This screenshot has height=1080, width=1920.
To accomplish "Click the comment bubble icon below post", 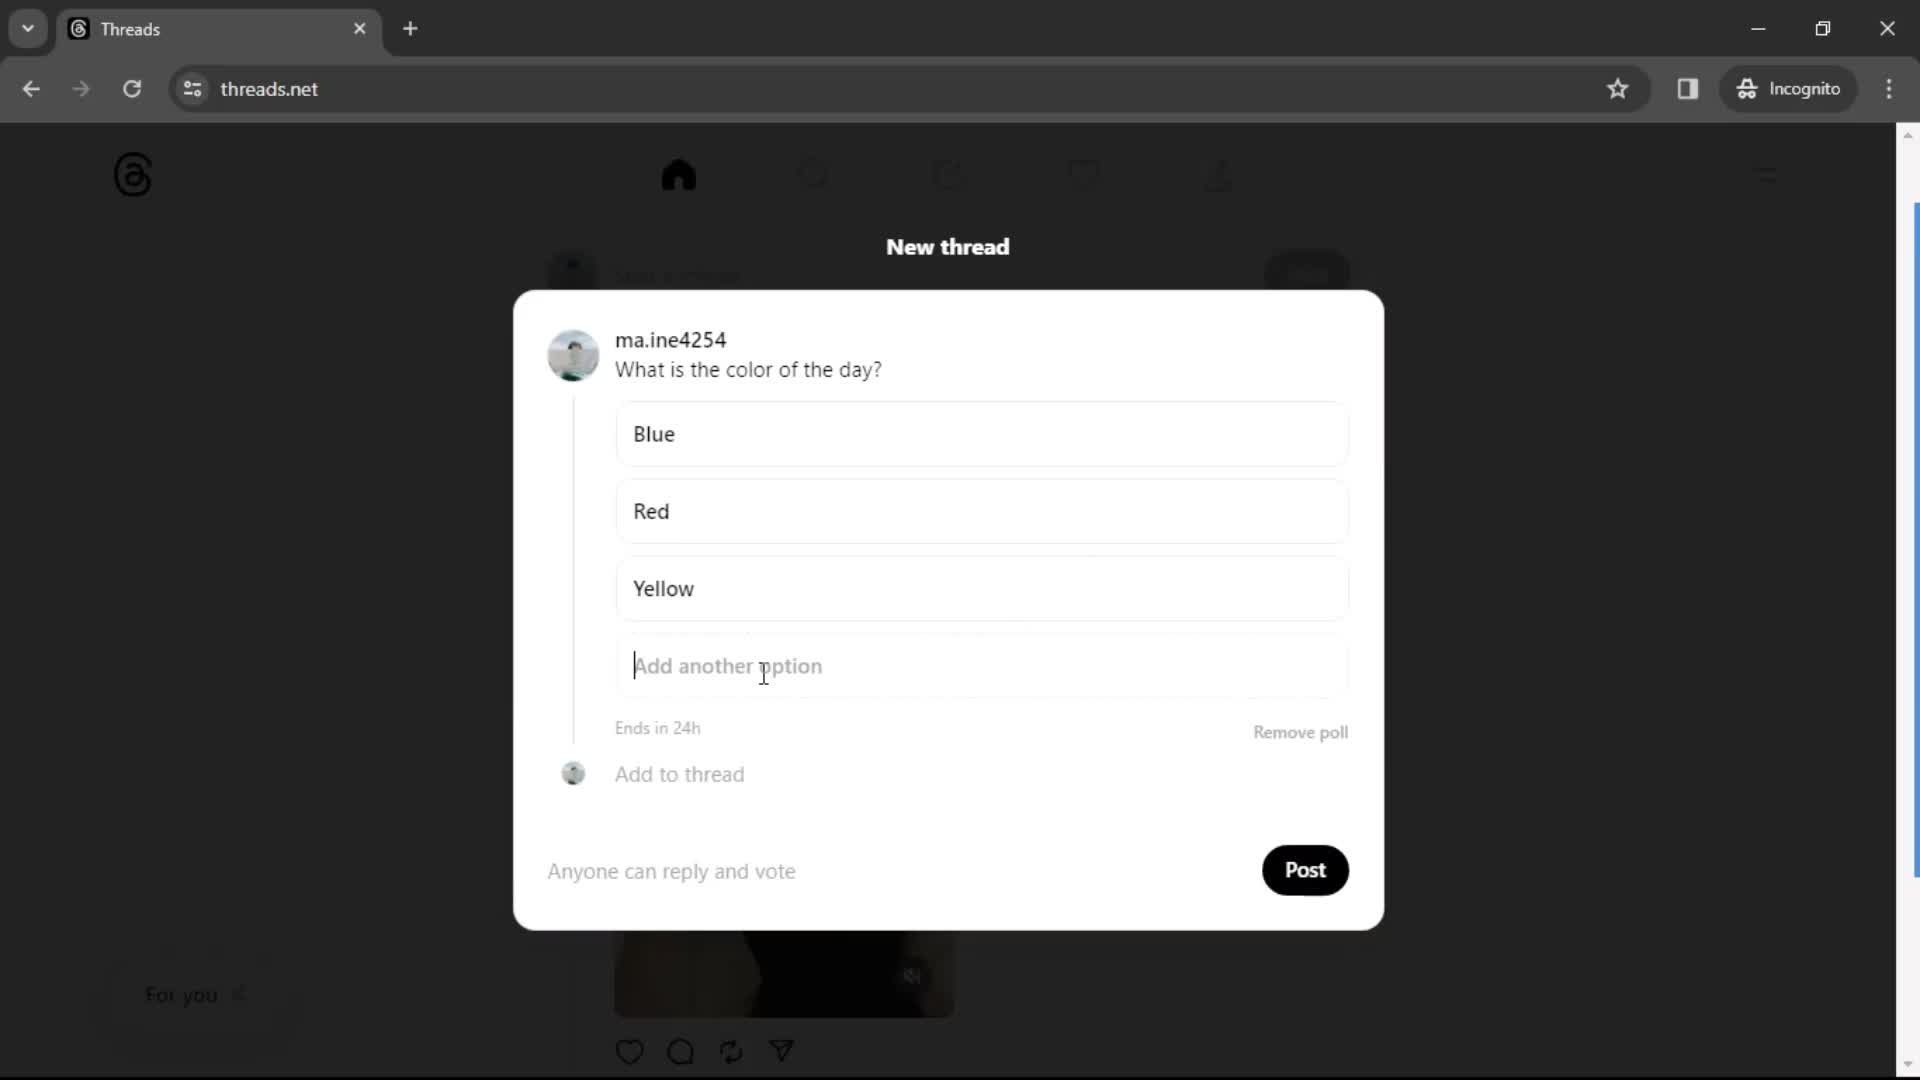I will pos(680,1051).
